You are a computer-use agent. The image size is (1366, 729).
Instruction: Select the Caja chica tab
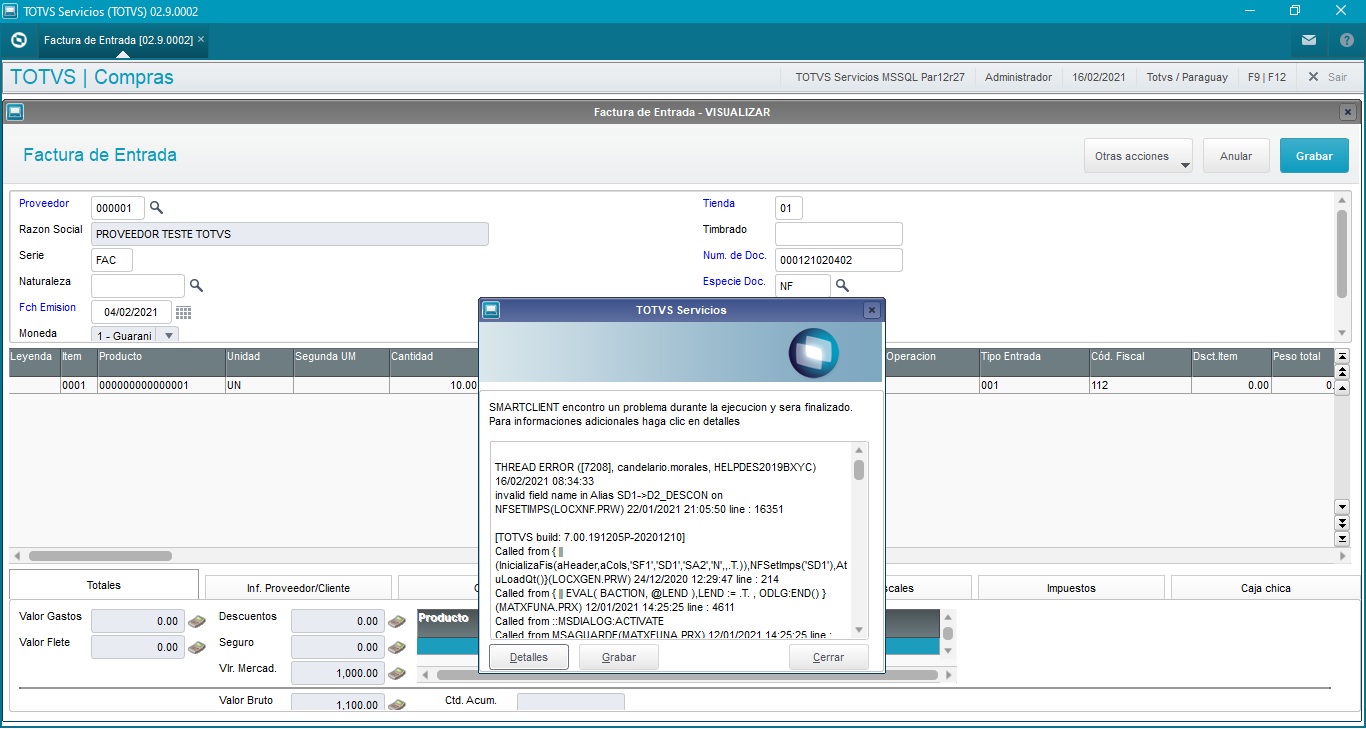[x=1265, y=588]
